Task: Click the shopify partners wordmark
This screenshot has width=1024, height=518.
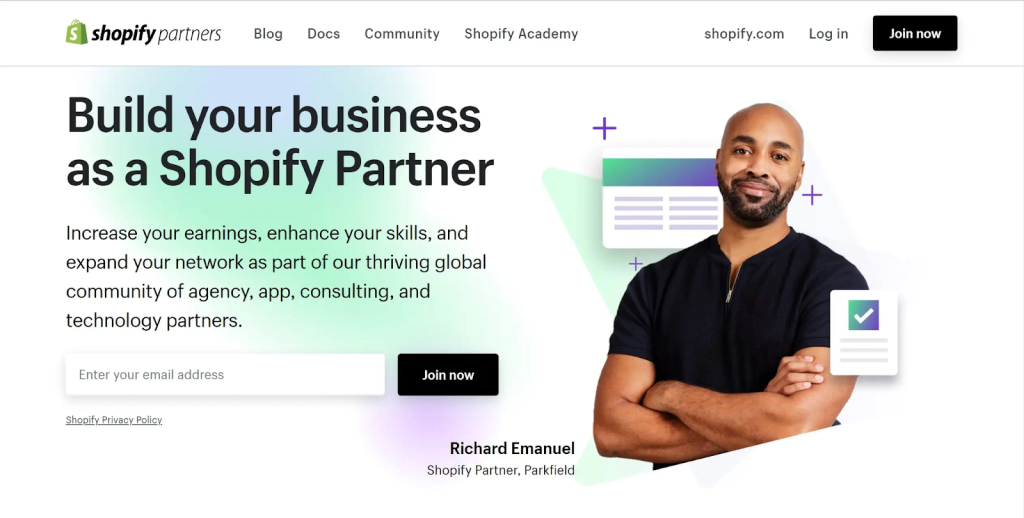Action: coord(156,33)
